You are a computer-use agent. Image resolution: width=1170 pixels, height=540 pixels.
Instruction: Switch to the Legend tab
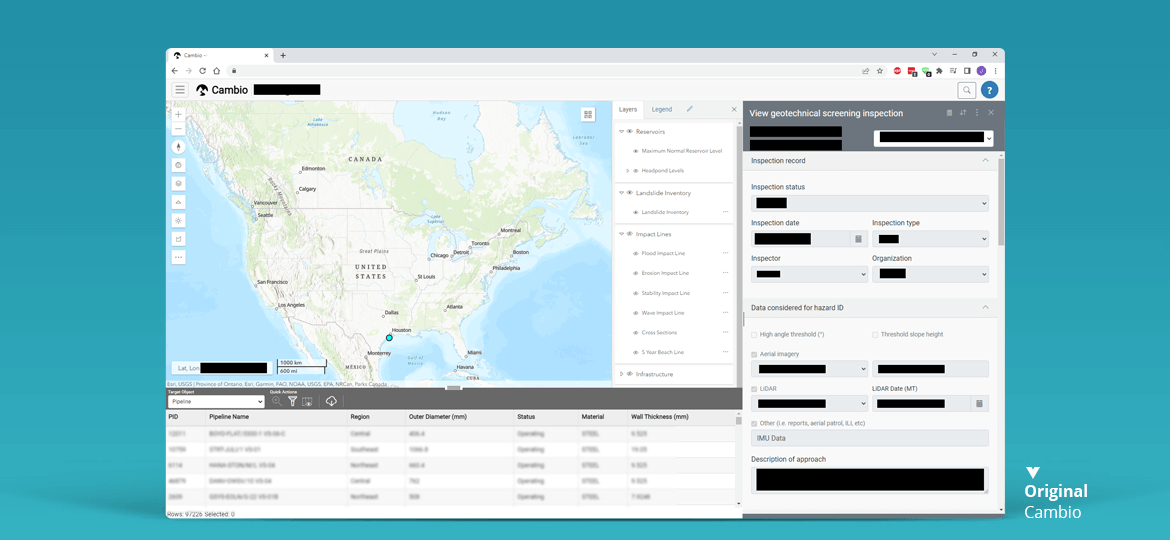(662, 109)
